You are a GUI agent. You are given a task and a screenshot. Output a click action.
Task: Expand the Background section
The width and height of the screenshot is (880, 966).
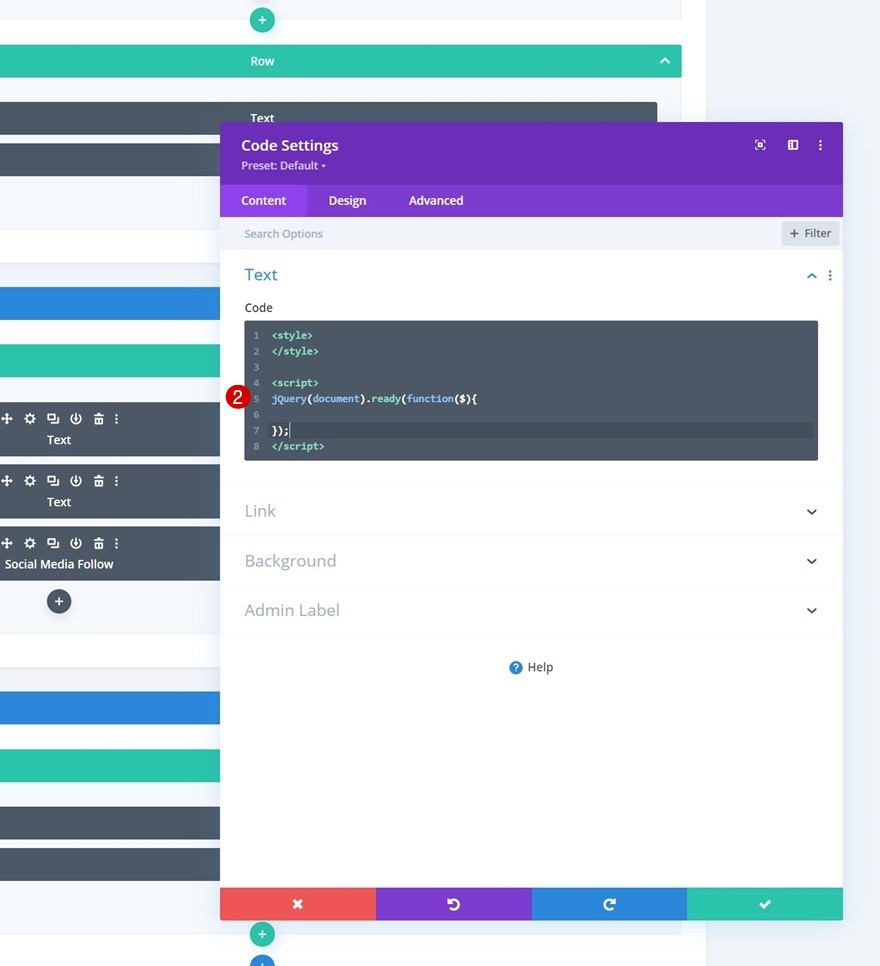click(812, 561)
